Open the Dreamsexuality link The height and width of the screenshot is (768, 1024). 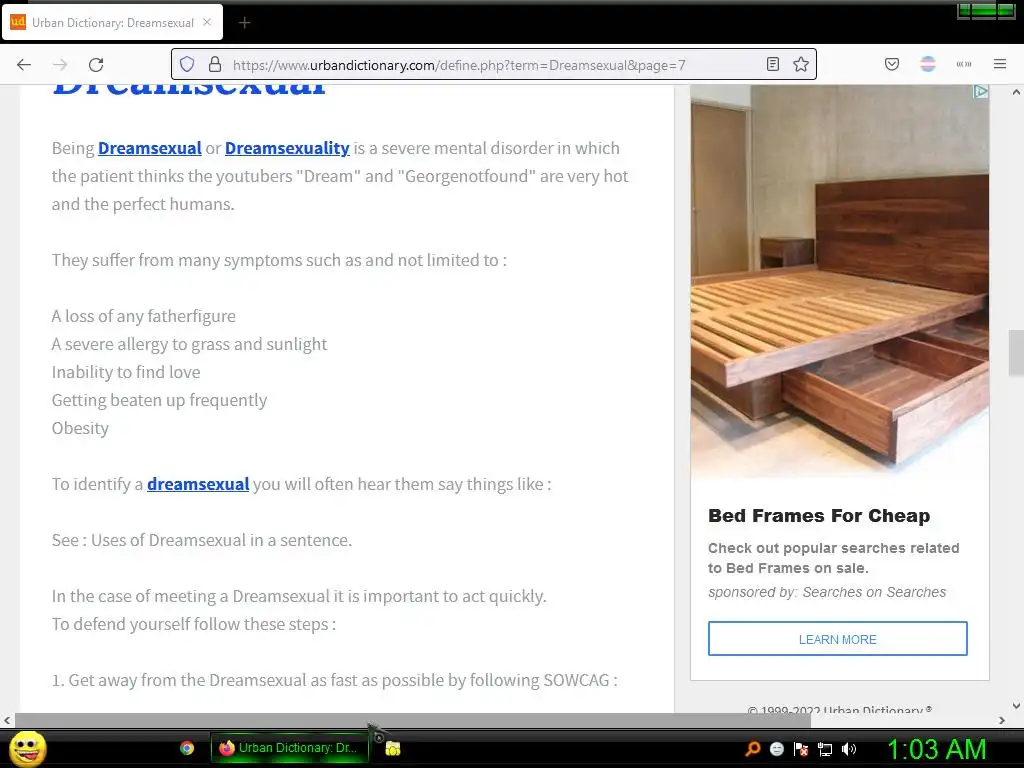287,148
